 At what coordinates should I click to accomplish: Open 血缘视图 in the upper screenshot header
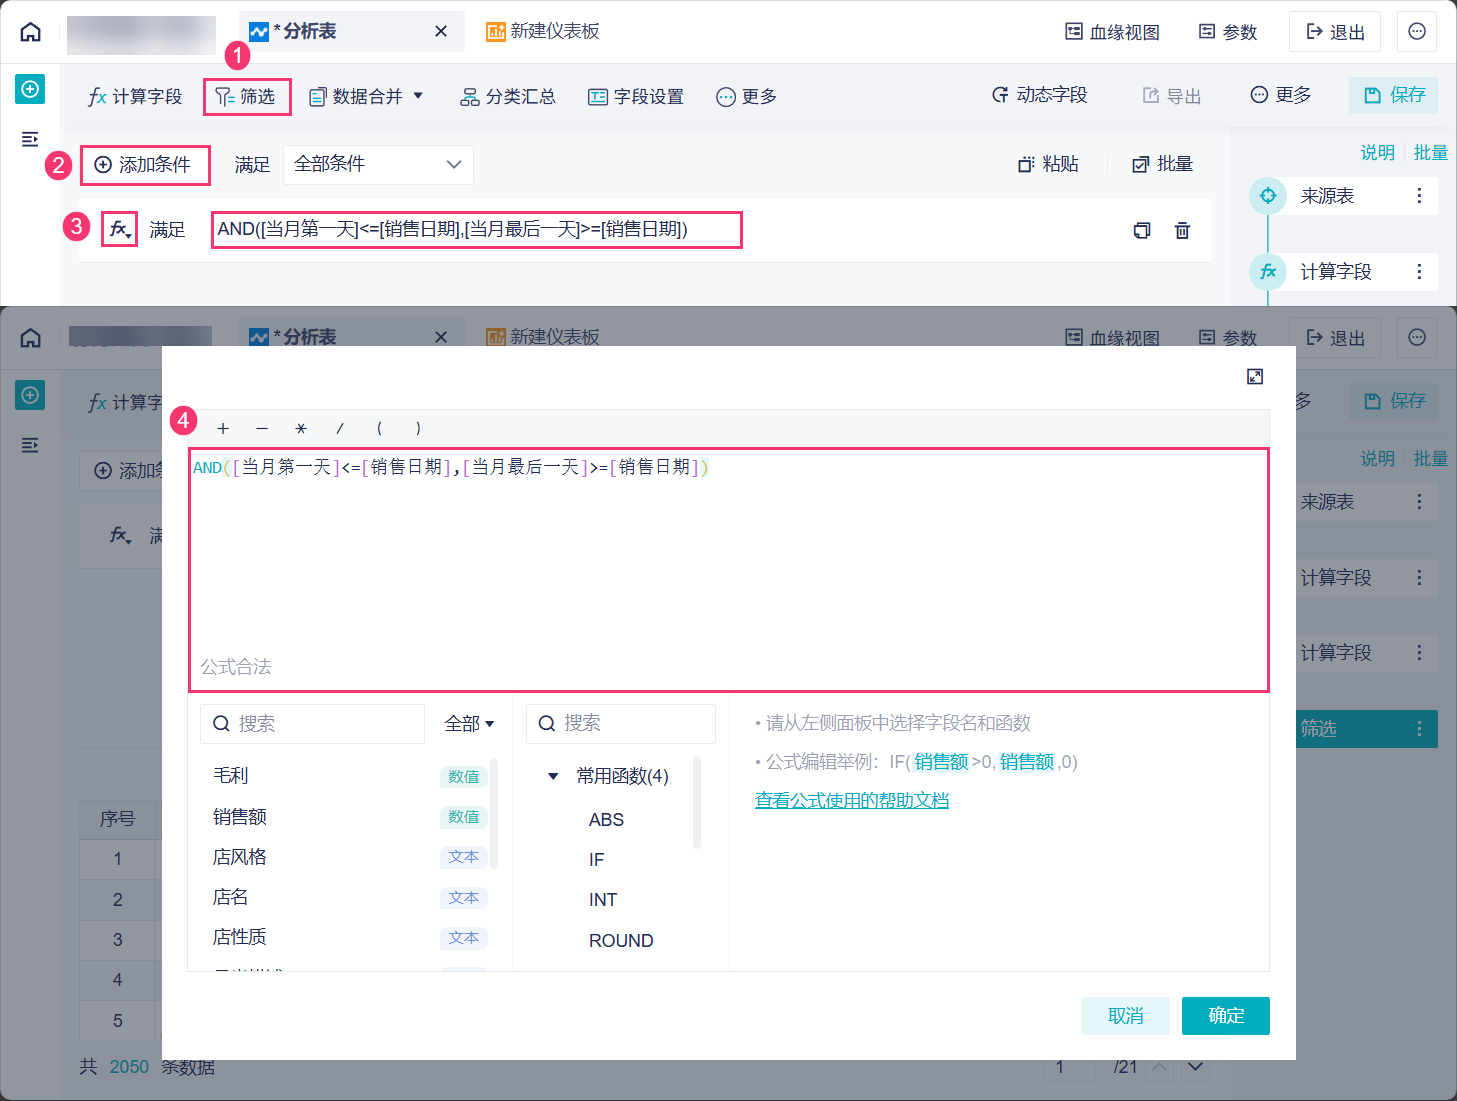point(1112,32)
